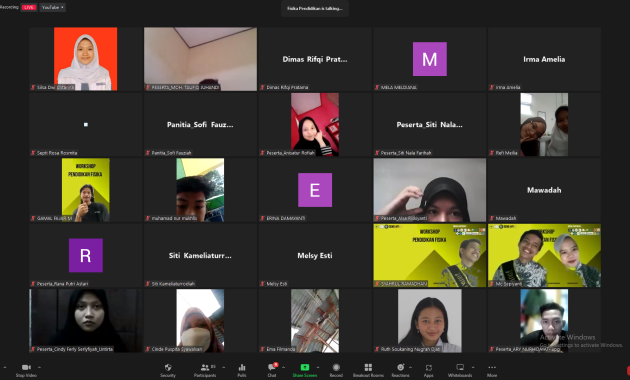
Task: Click the muted mic icon beside MELA MELDIANA label
Action: click(x=377, y=87)
